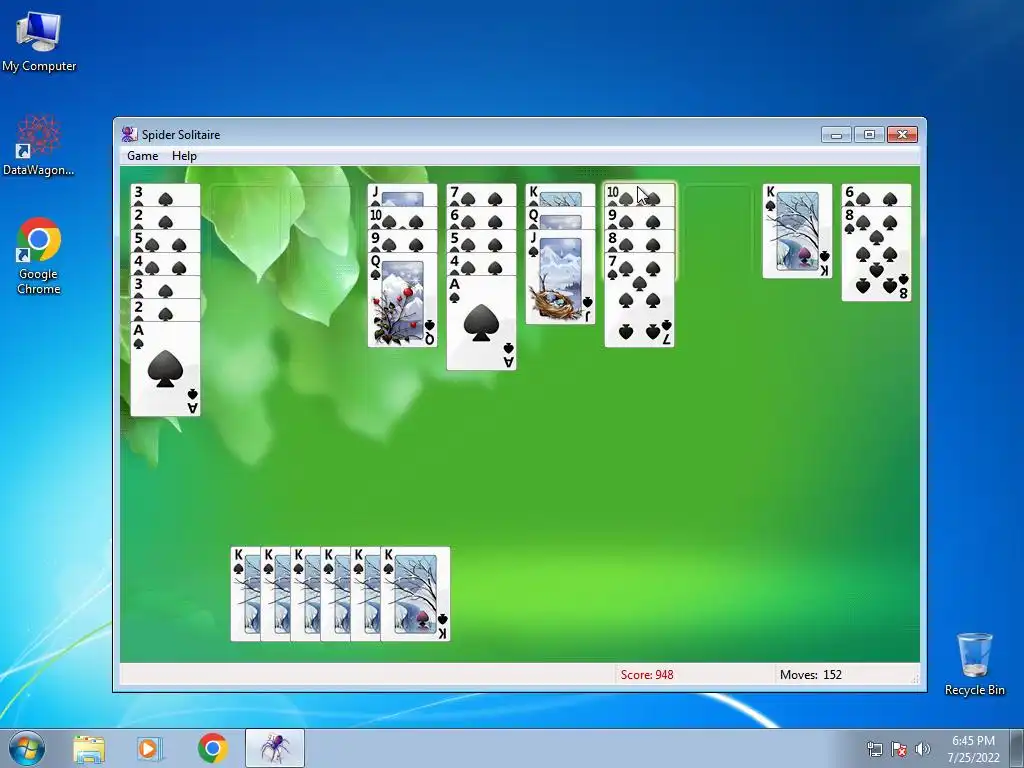Select the top 3 of spades in first column
Screen dimensions: 1024x768
pos(165,195)
